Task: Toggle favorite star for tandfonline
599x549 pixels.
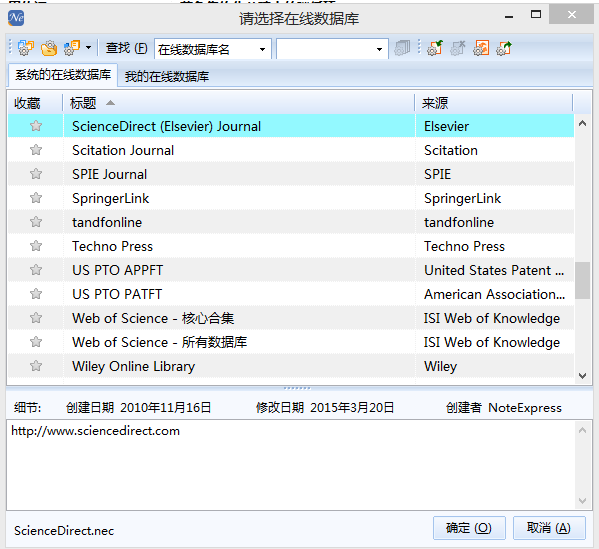Action: coord(36,222)
